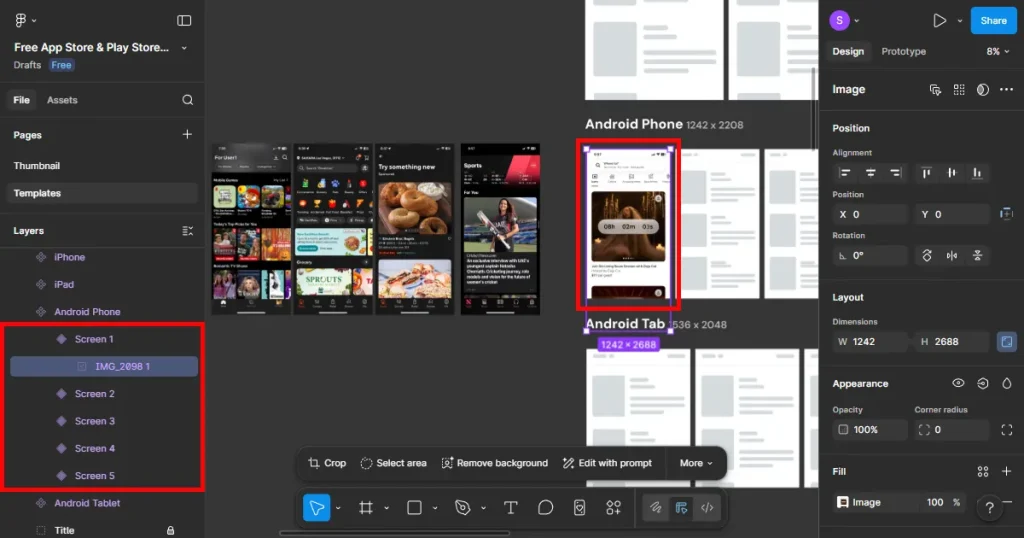Screen dimensions: 1024x538
Task: Open Fill styles grid icon
Action: [x=982, y=471]
